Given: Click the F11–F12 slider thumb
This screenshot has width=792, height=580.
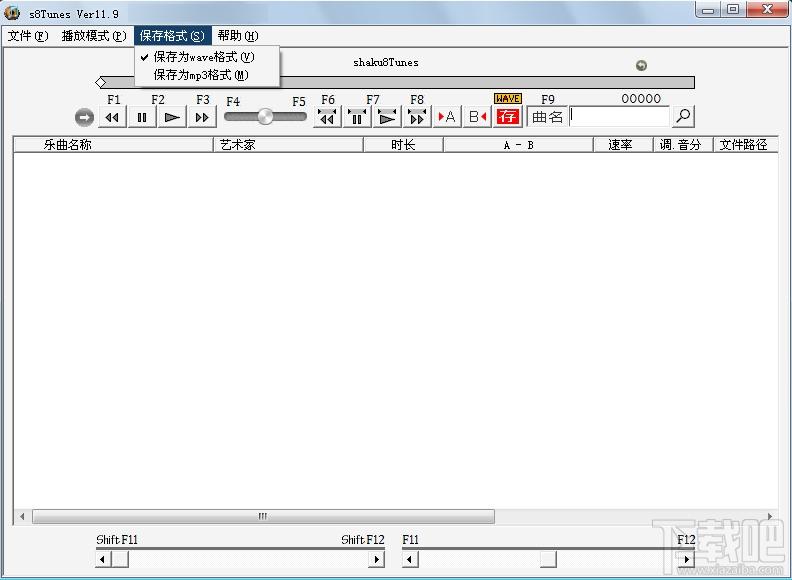Looking at the screenshot, I should (x=548, y=559).
